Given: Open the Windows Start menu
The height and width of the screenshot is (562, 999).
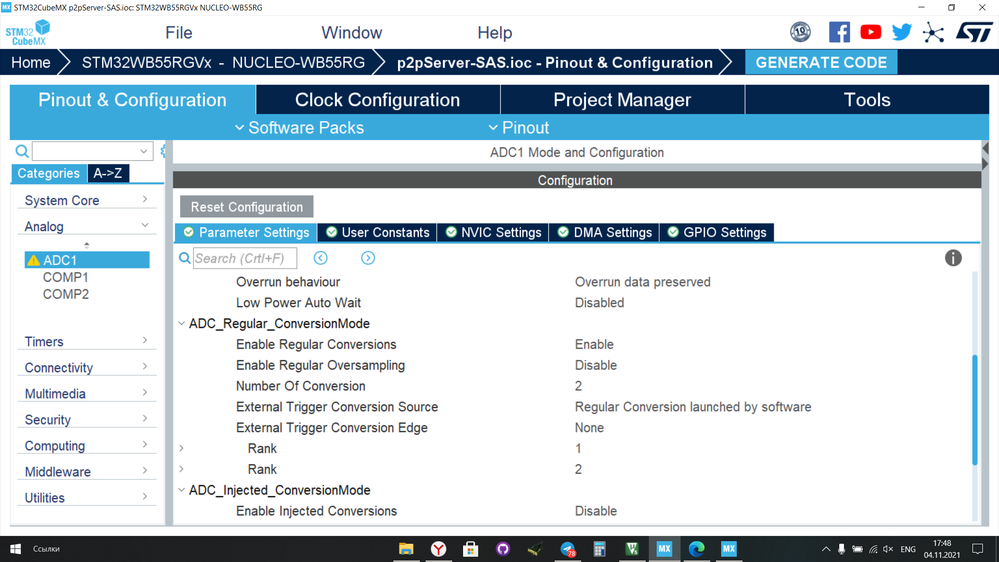Looking at the screenshot, I should pos(15,549).
